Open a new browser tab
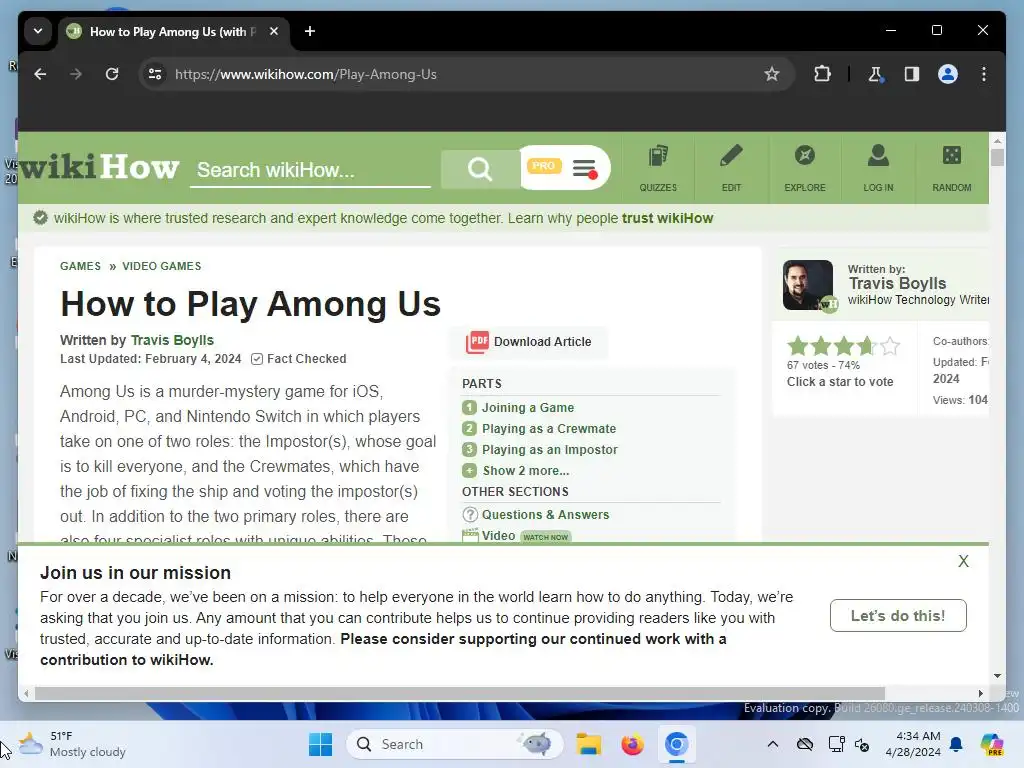The width and height of the screenshot is (1024, 768). [x=310, y=31]
